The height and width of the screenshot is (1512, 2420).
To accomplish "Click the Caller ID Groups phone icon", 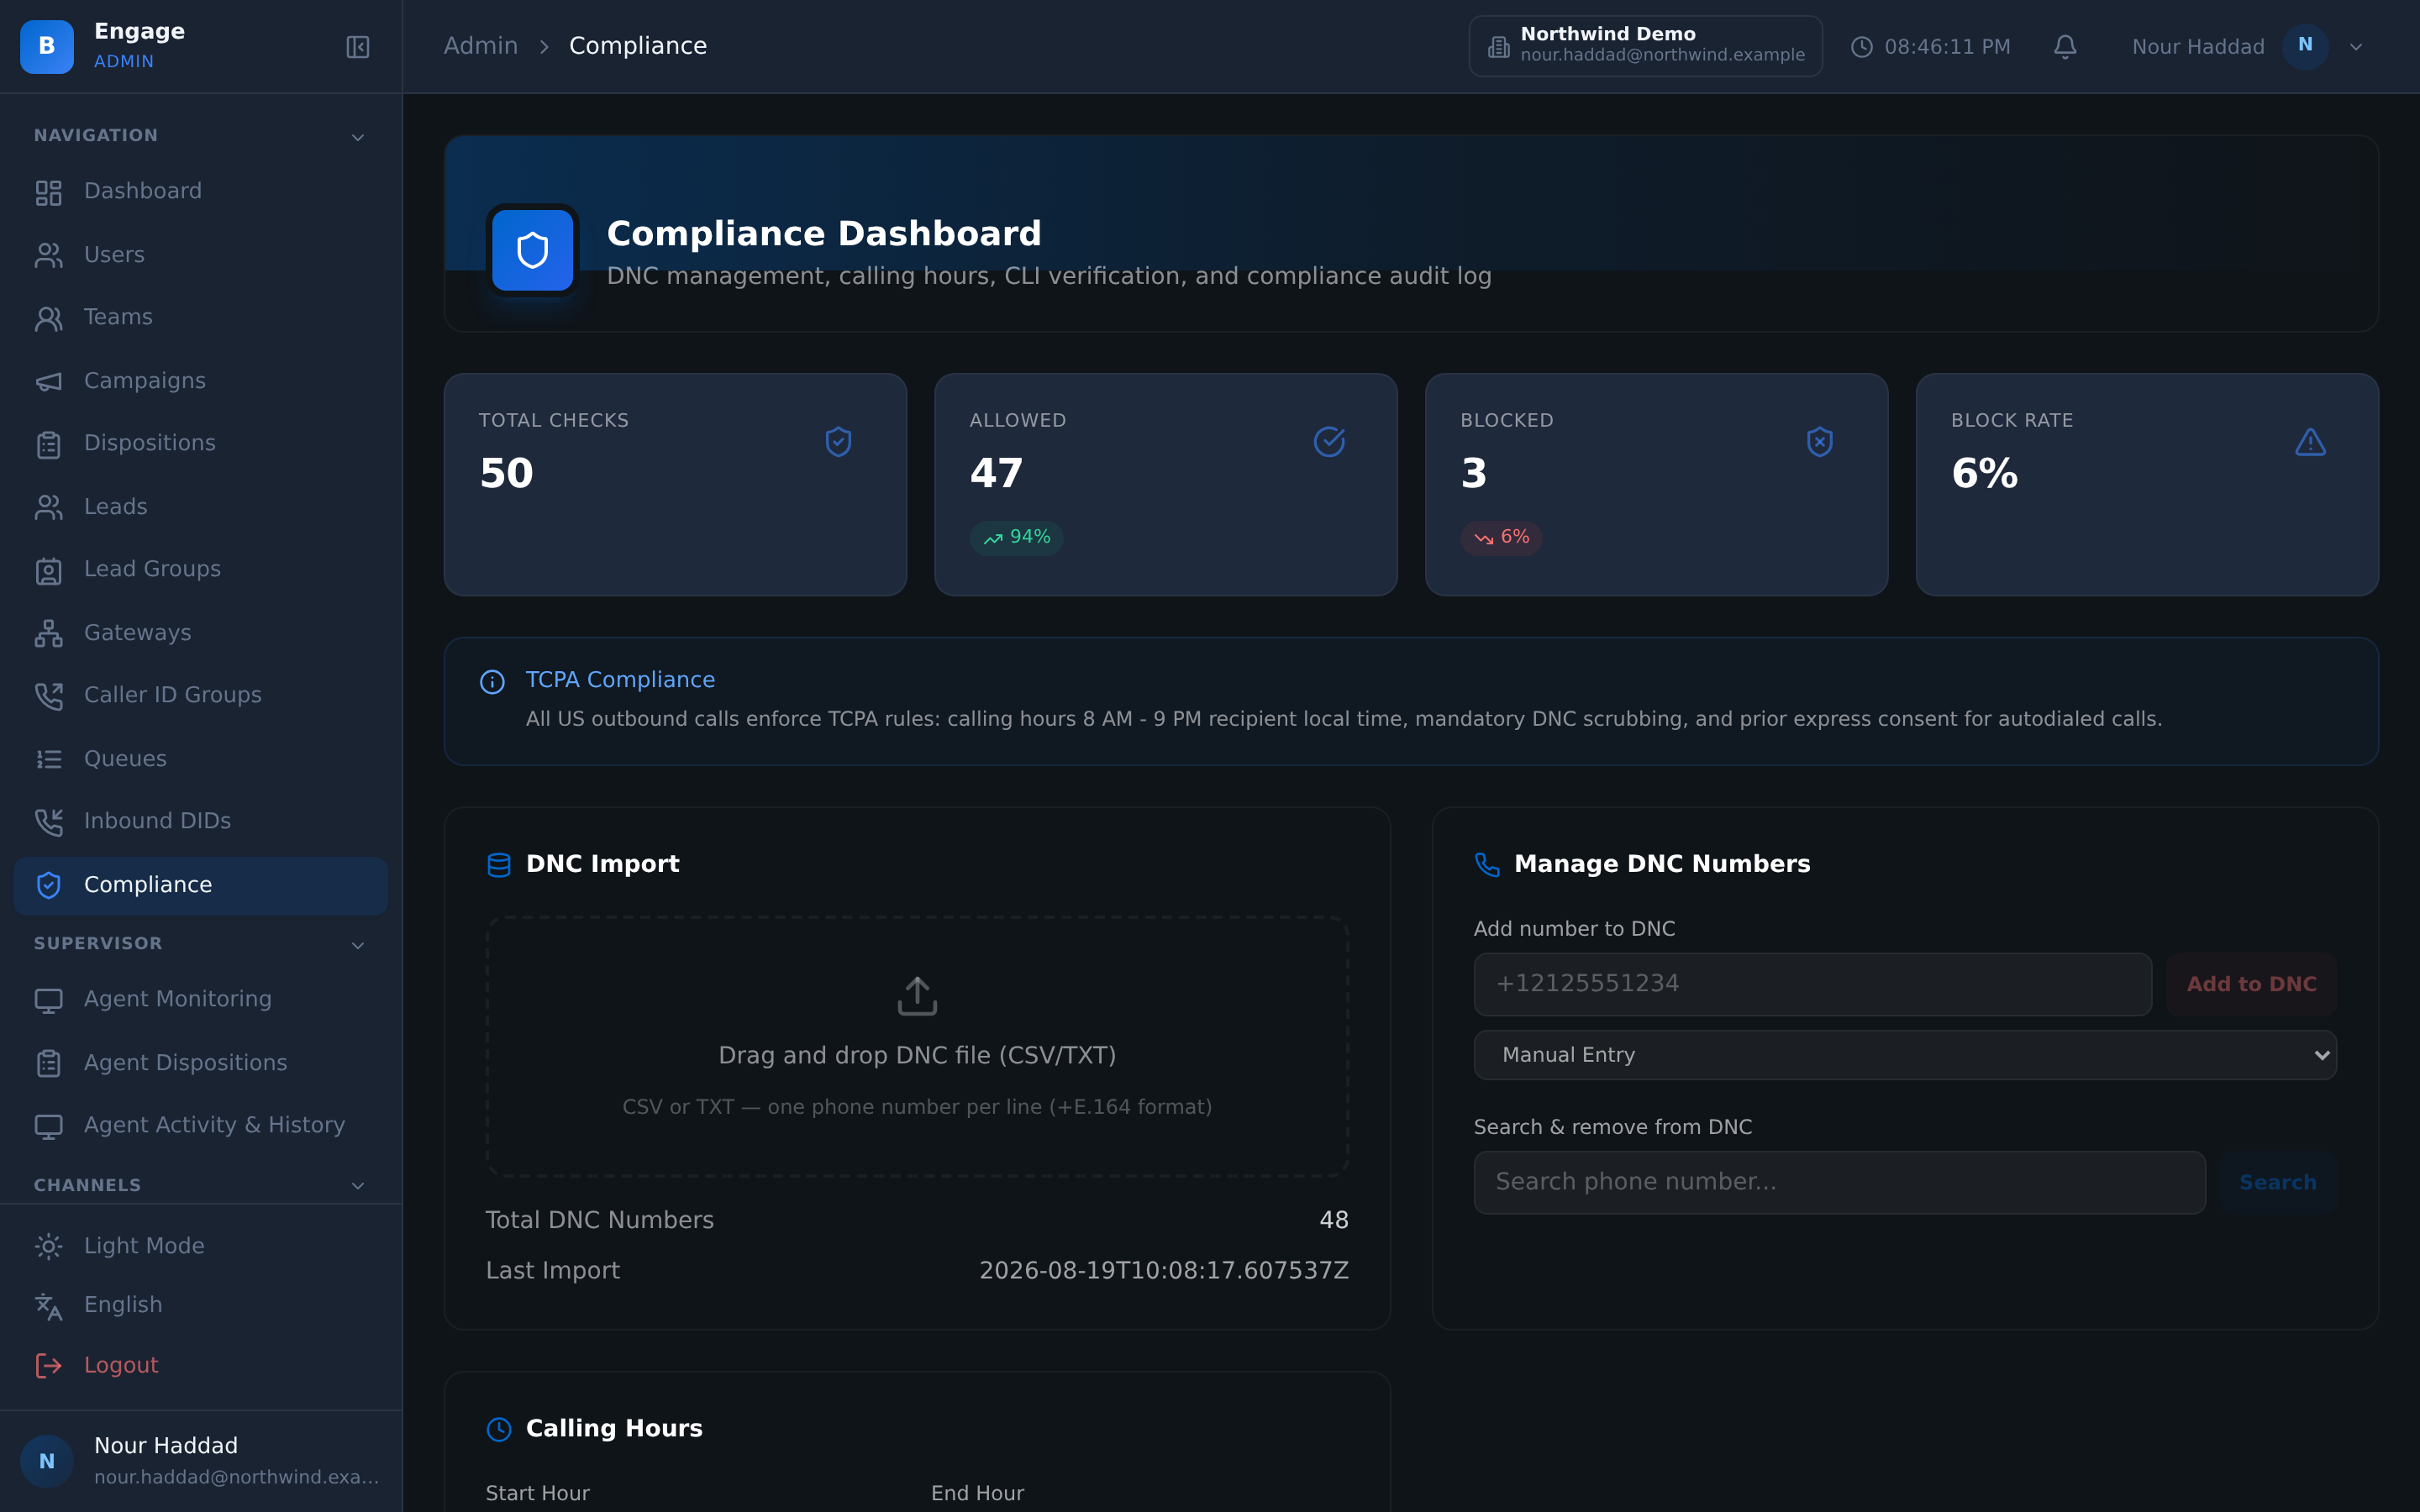I will (x=49, y=696).
